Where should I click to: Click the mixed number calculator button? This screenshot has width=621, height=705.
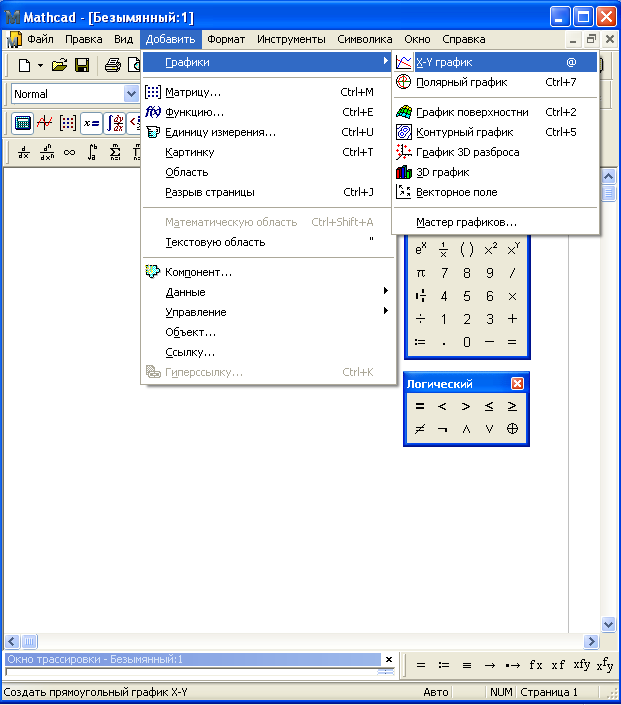tap(420, 296)
